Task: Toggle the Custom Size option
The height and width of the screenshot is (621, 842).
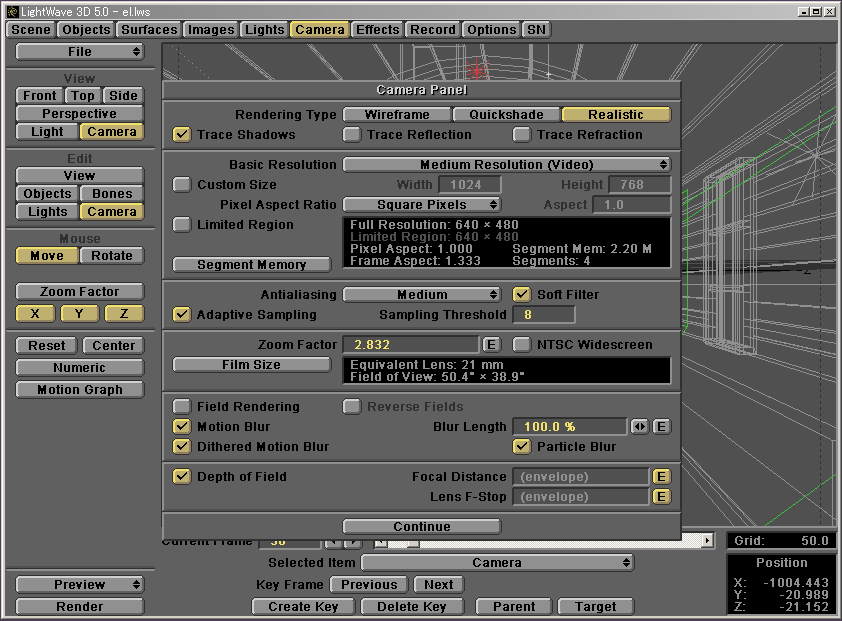Action: [182, 184]
